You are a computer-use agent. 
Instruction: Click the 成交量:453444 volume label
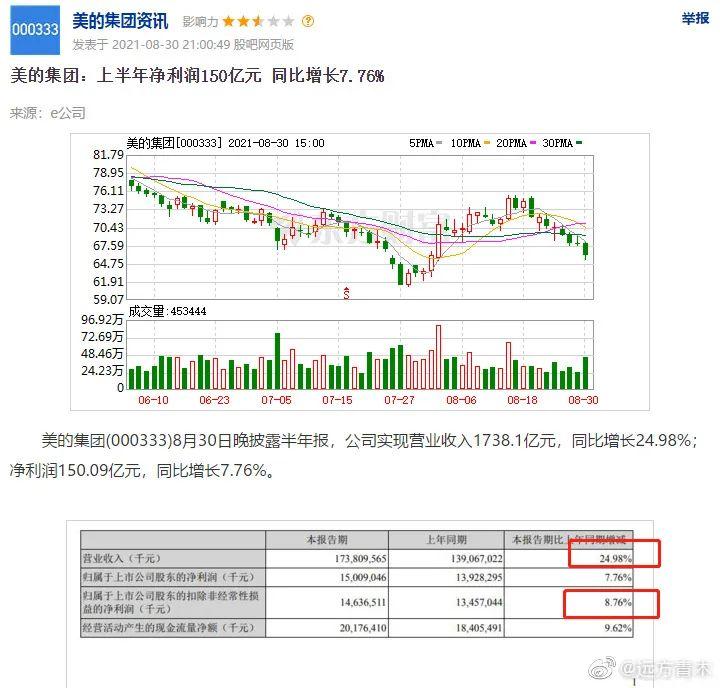click(167, 311)
